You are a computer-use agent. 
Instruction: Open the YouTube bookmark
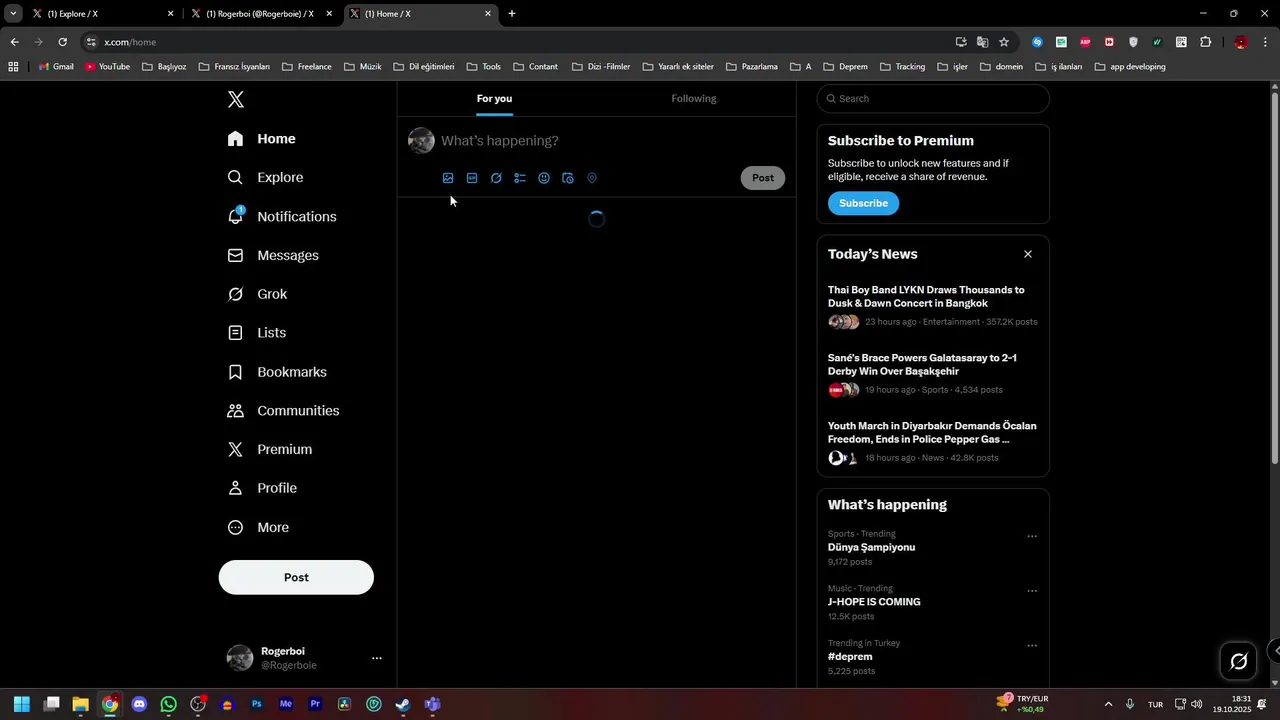(x=107, y=67)
